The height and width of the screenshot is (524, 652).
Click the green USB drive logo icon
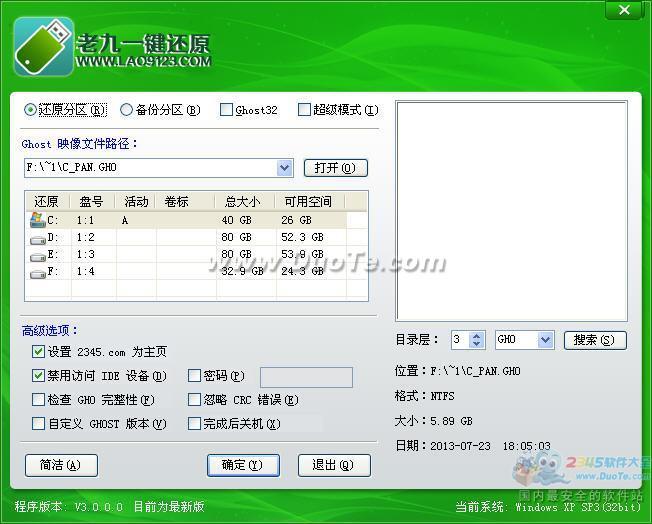(44, 47)
